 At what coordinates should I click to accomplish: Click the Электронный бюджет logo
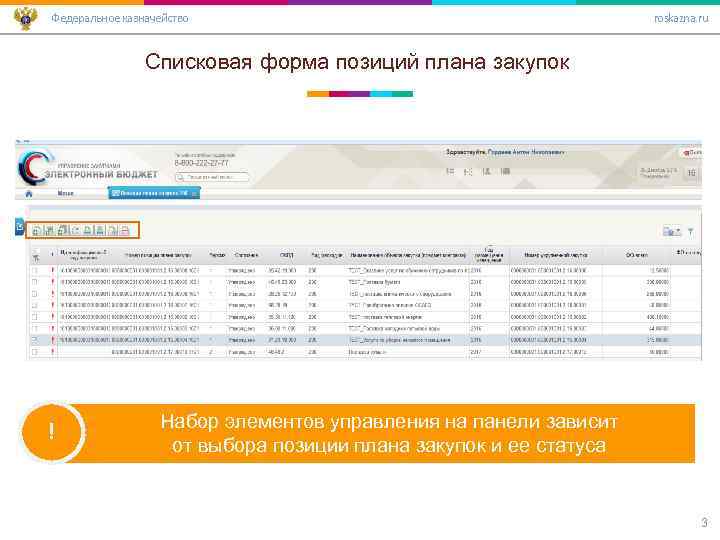[x=88, y=169]
